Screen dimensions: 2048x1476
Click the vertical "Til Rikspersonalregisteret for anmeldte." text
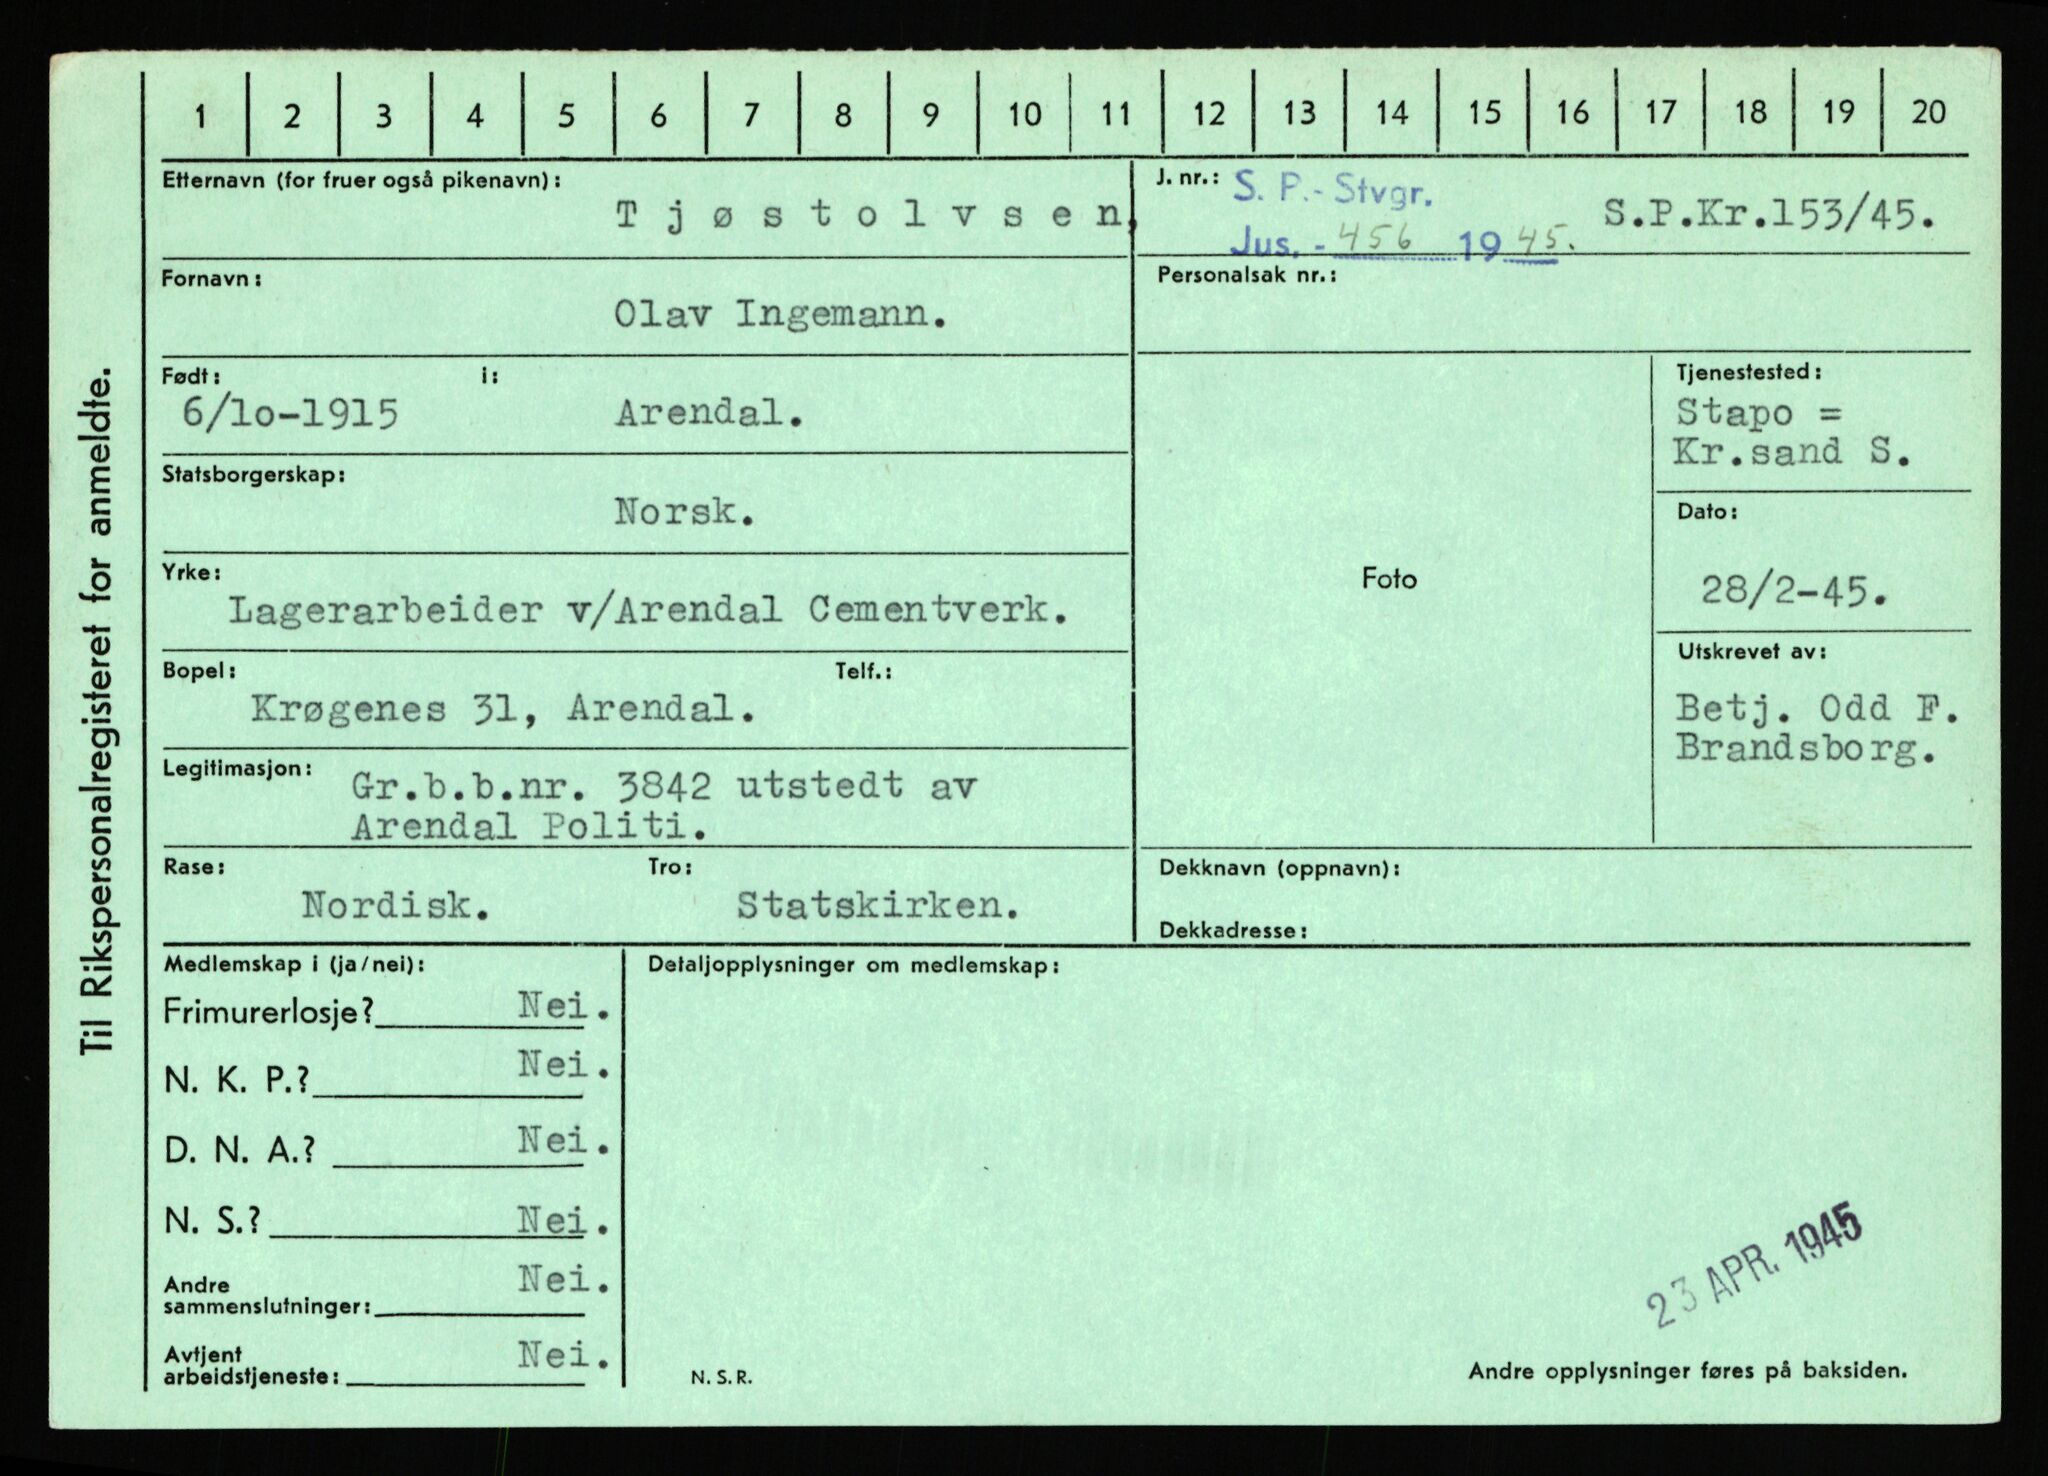tap(100, 712)
